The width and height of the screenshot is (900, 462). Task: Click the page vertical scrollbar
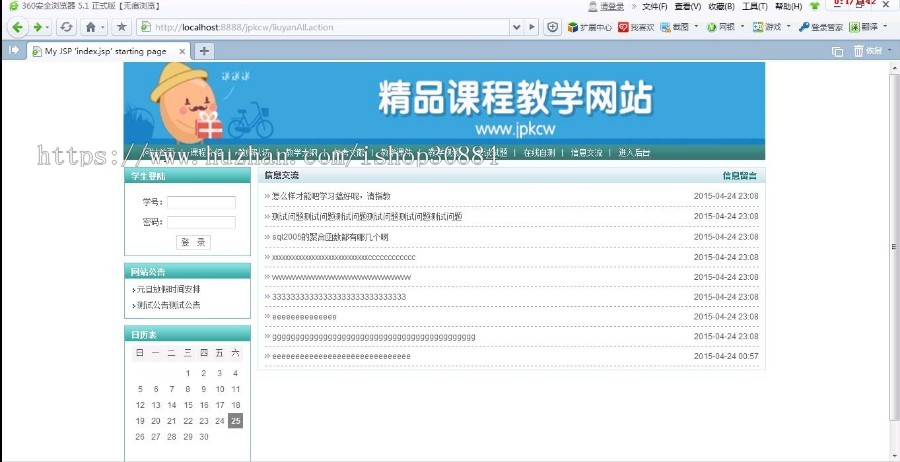coord(894,247)
